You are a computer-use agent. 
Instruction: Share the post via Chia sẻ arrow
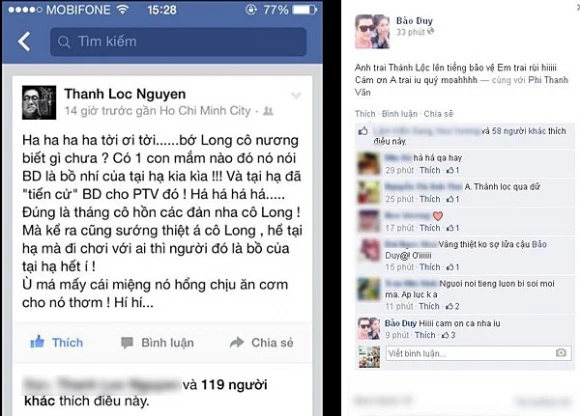pos(262,343)
